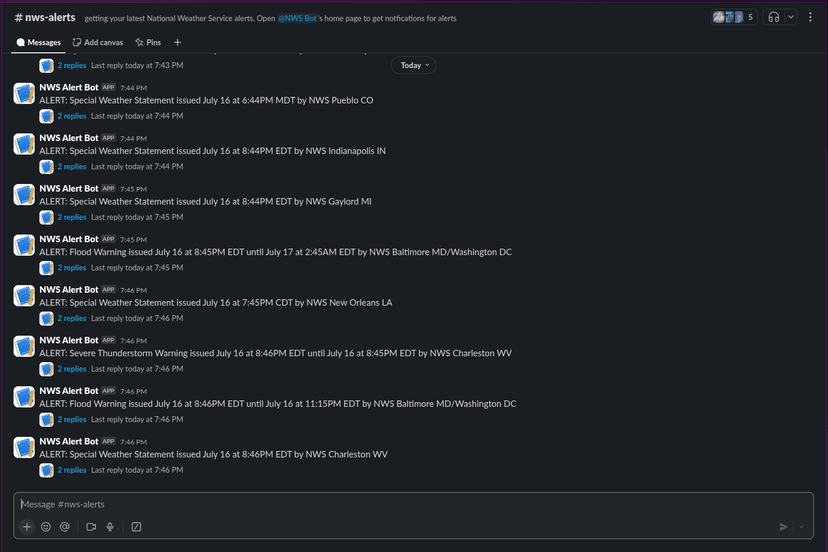Open huddle options dropdown arrow
The height and width of the screenshot is (552, 828).
pos(791,17)
